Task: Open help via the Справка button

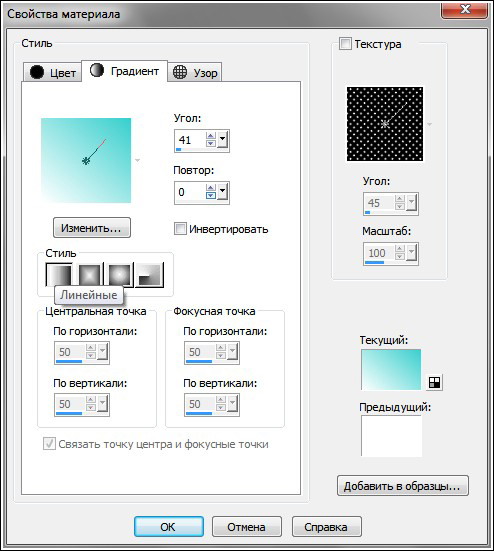Action: tap(326, 526)
